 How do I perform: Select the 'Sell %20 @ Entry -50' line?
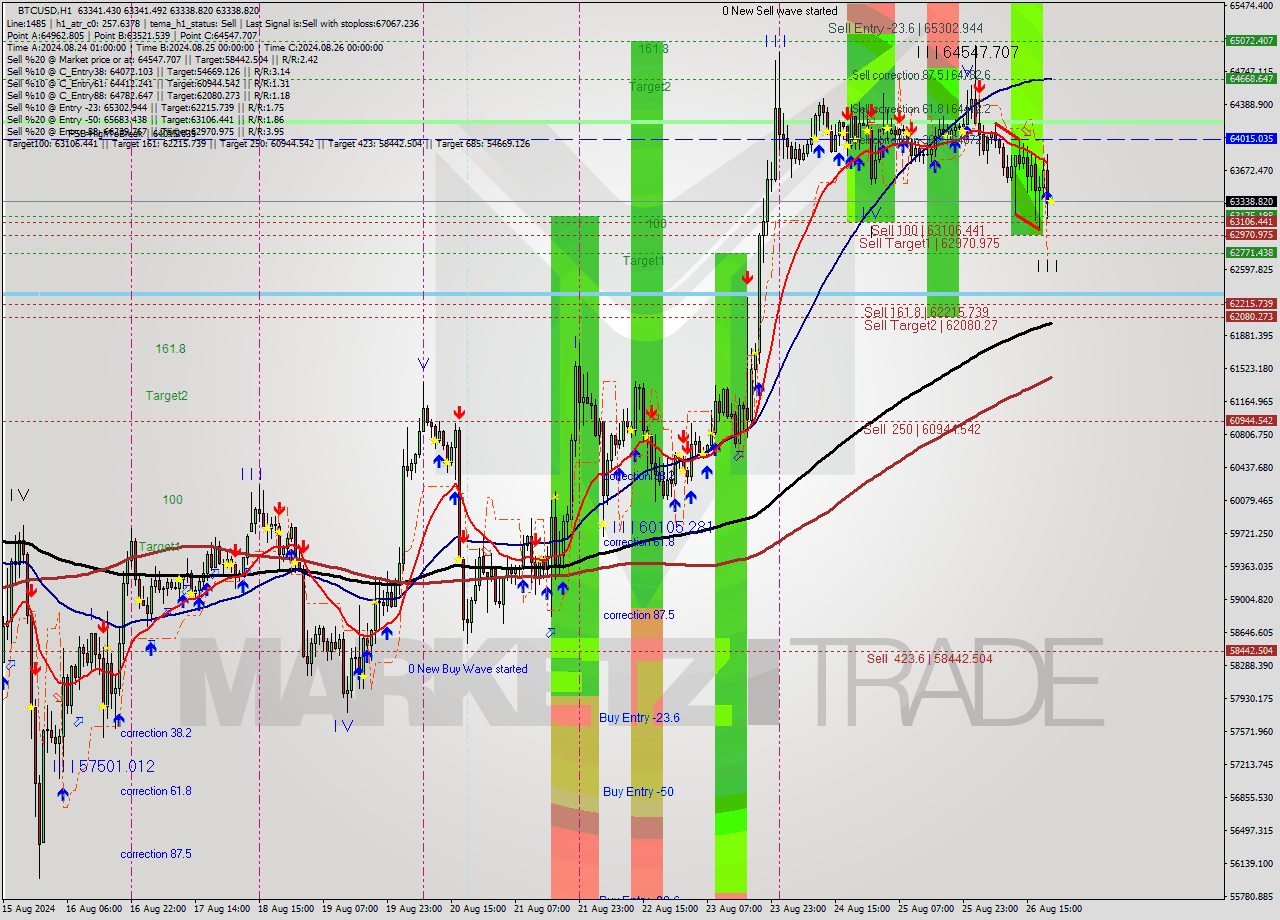coord(145,119)
